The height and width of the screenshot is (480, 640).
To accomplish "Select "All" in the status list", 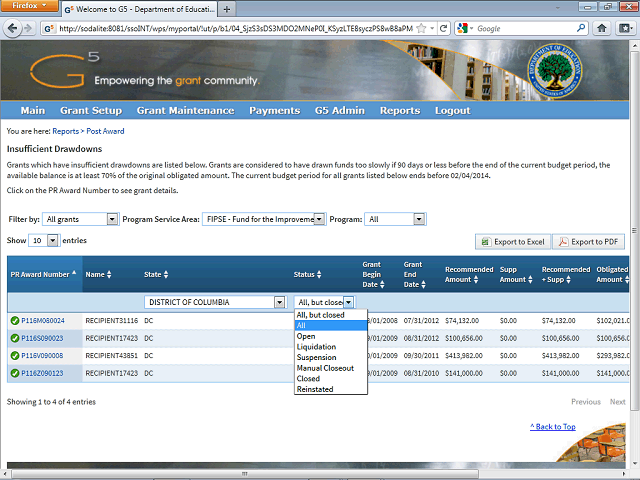I will pyautogui.click(x=331, y=326).
